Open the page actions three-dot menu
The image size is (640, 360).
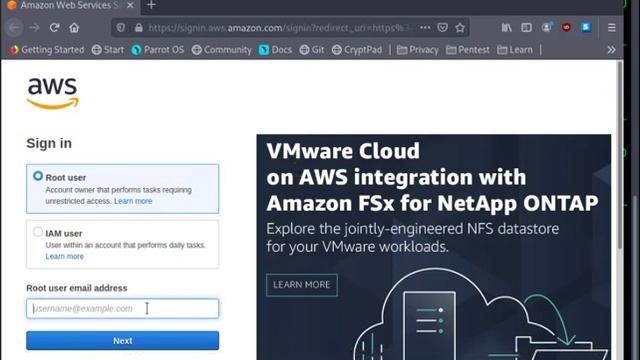pos(425,28)
